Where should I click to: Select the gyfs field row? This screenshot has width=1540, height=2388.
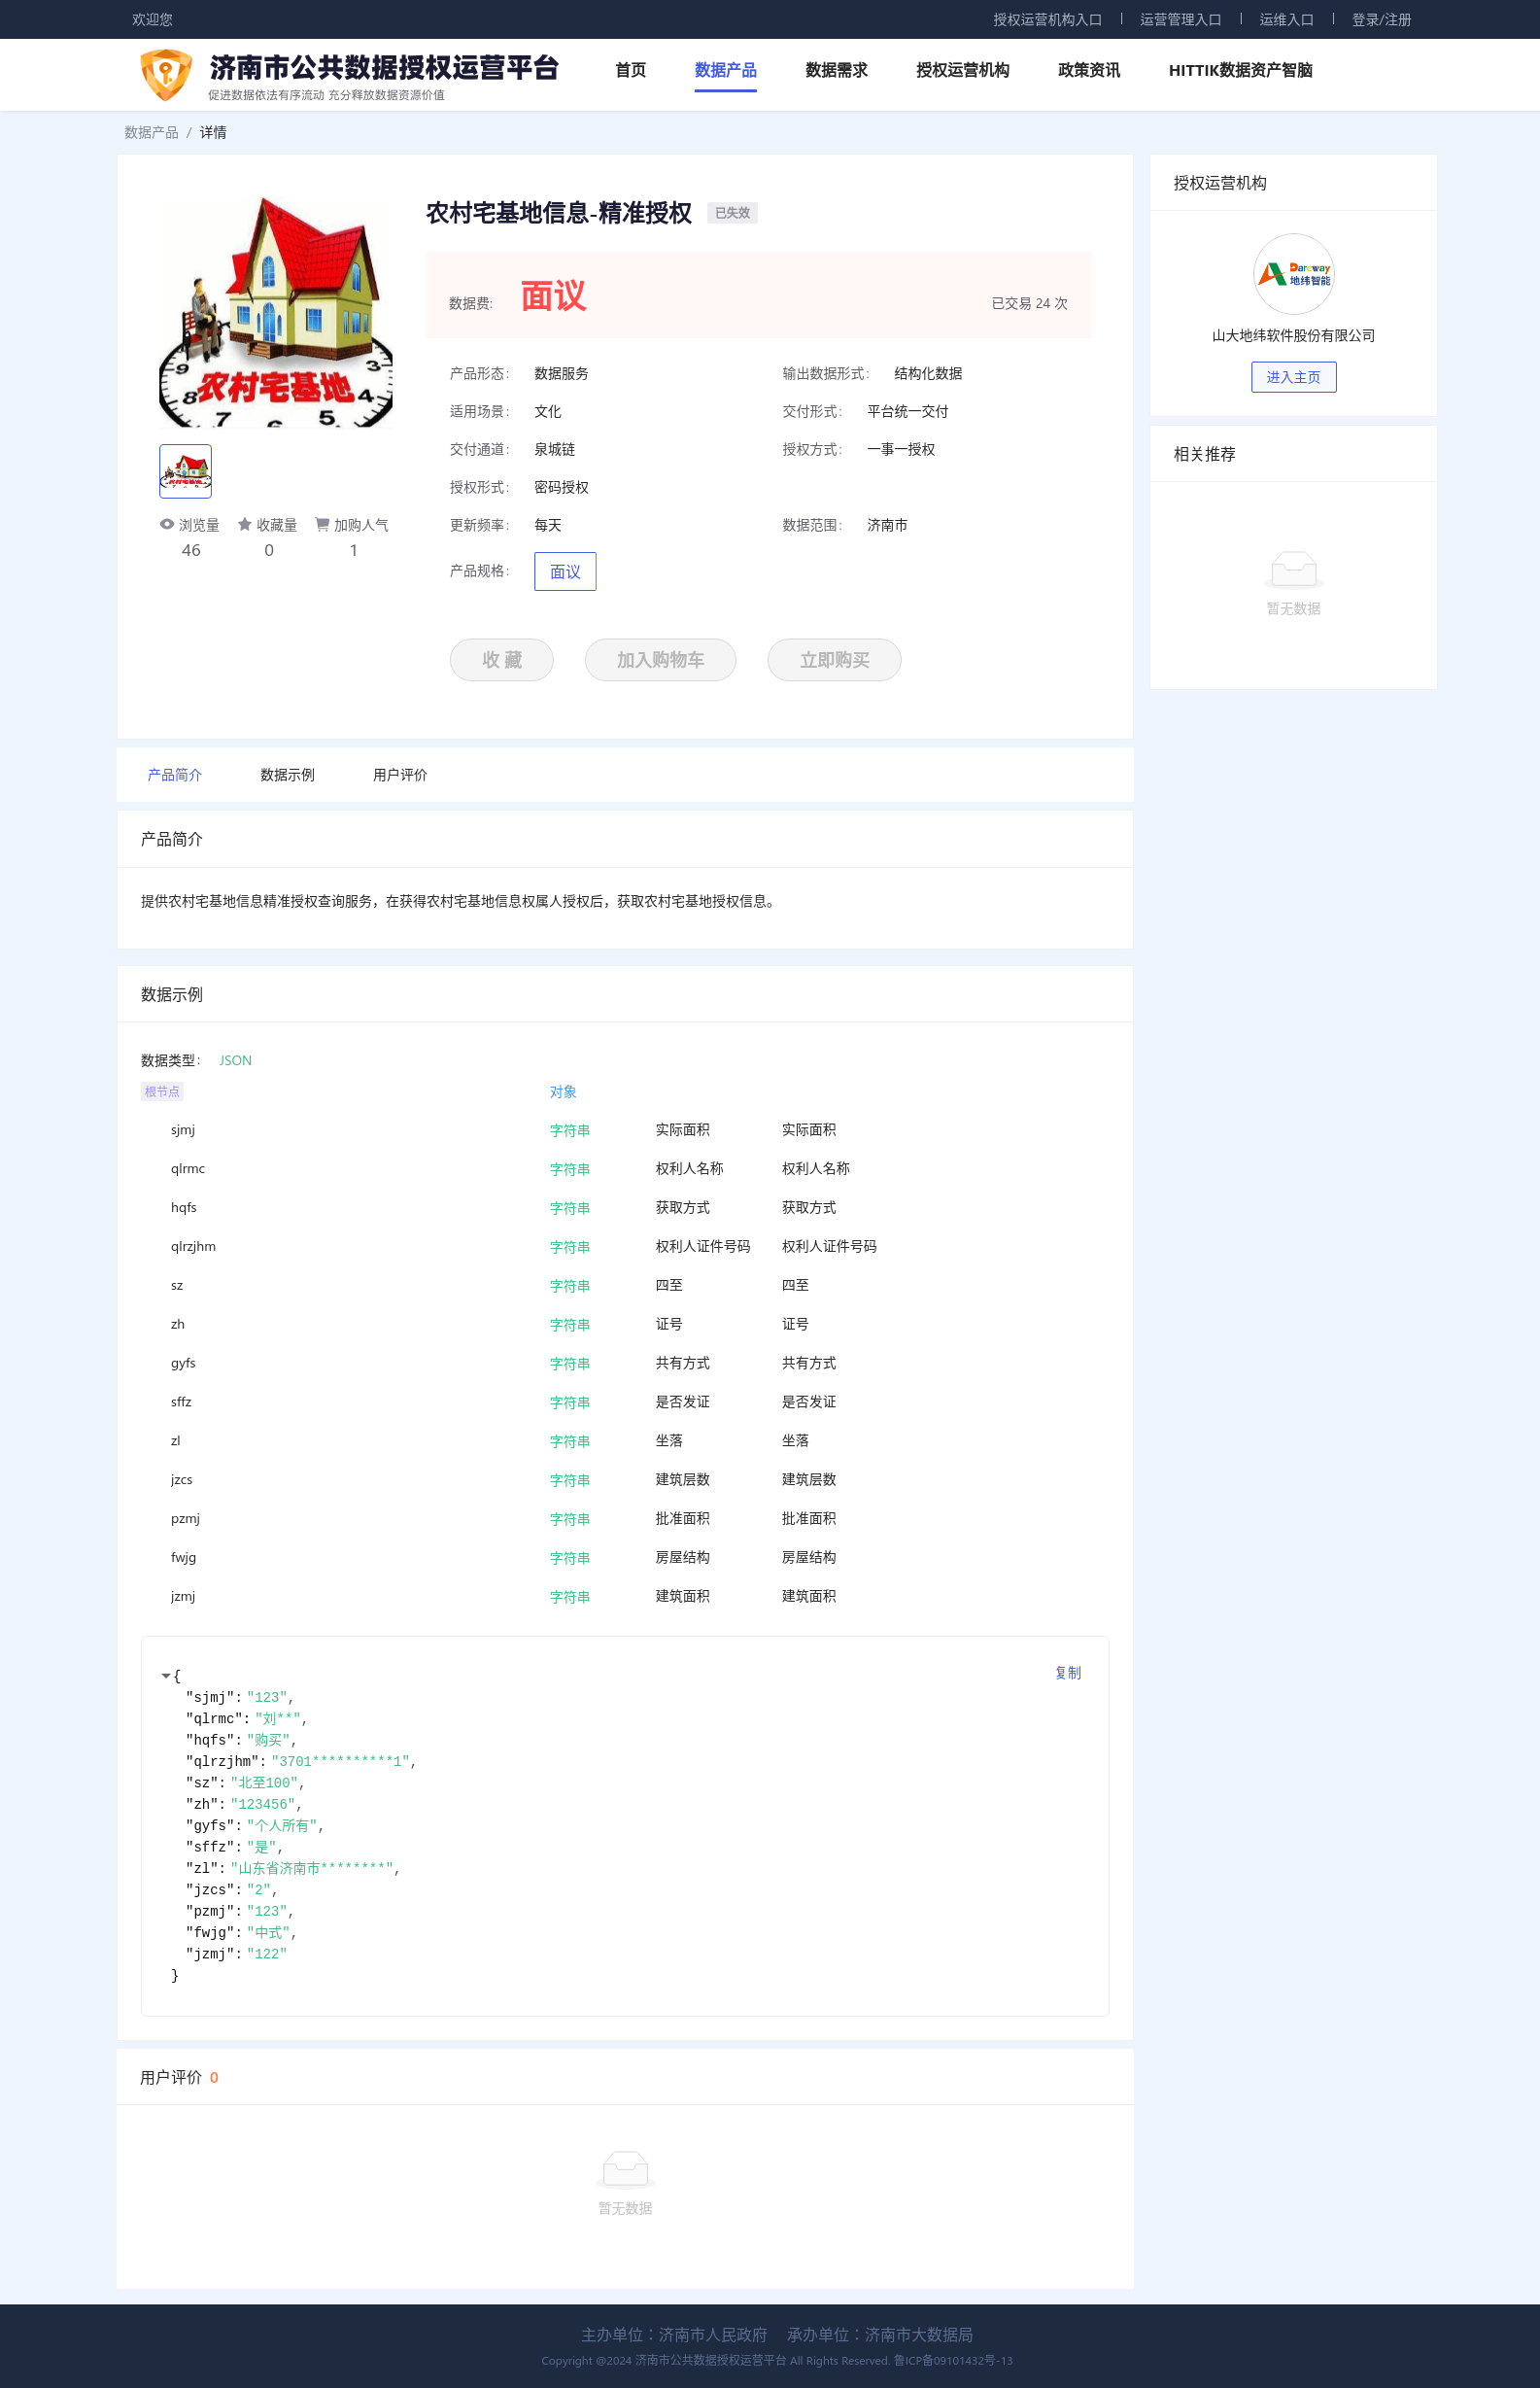[x=625, y=1363]
